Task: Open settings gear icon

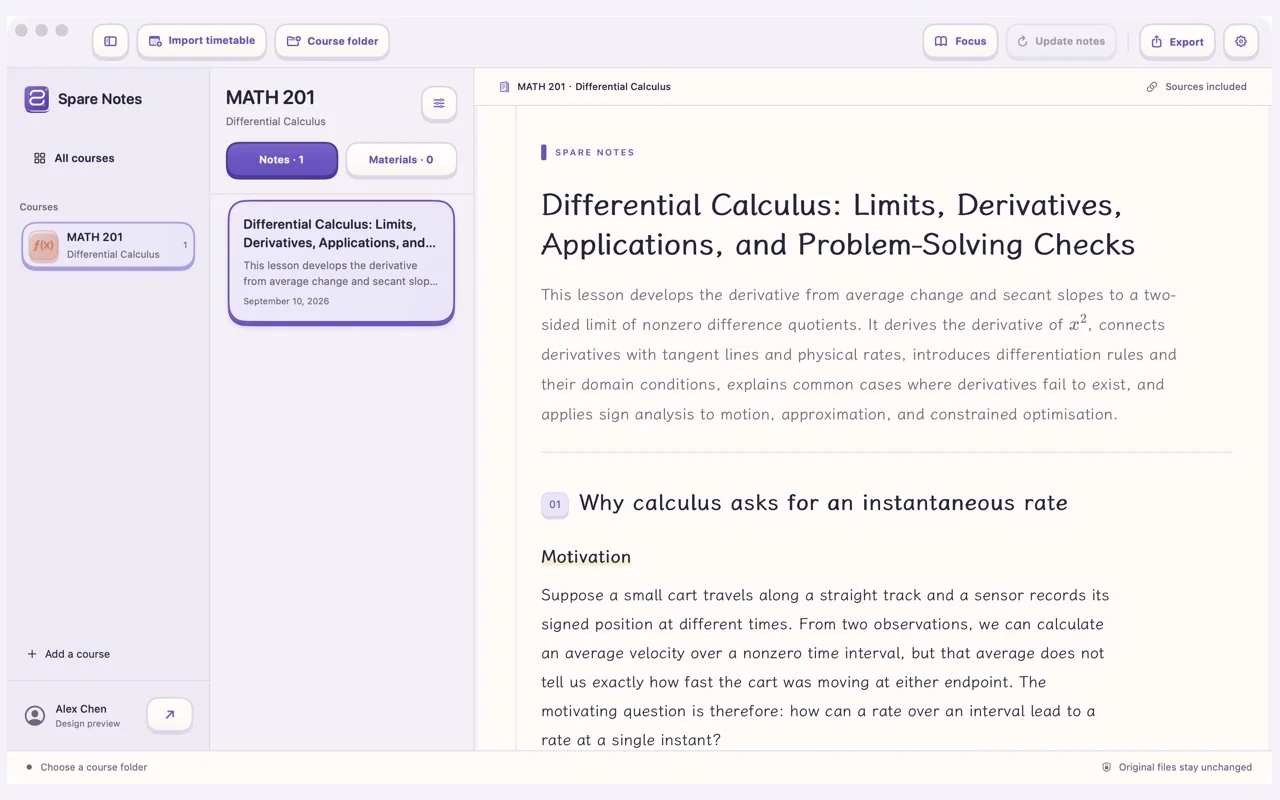Action: pyautogui.click(x=1241, y=41)
